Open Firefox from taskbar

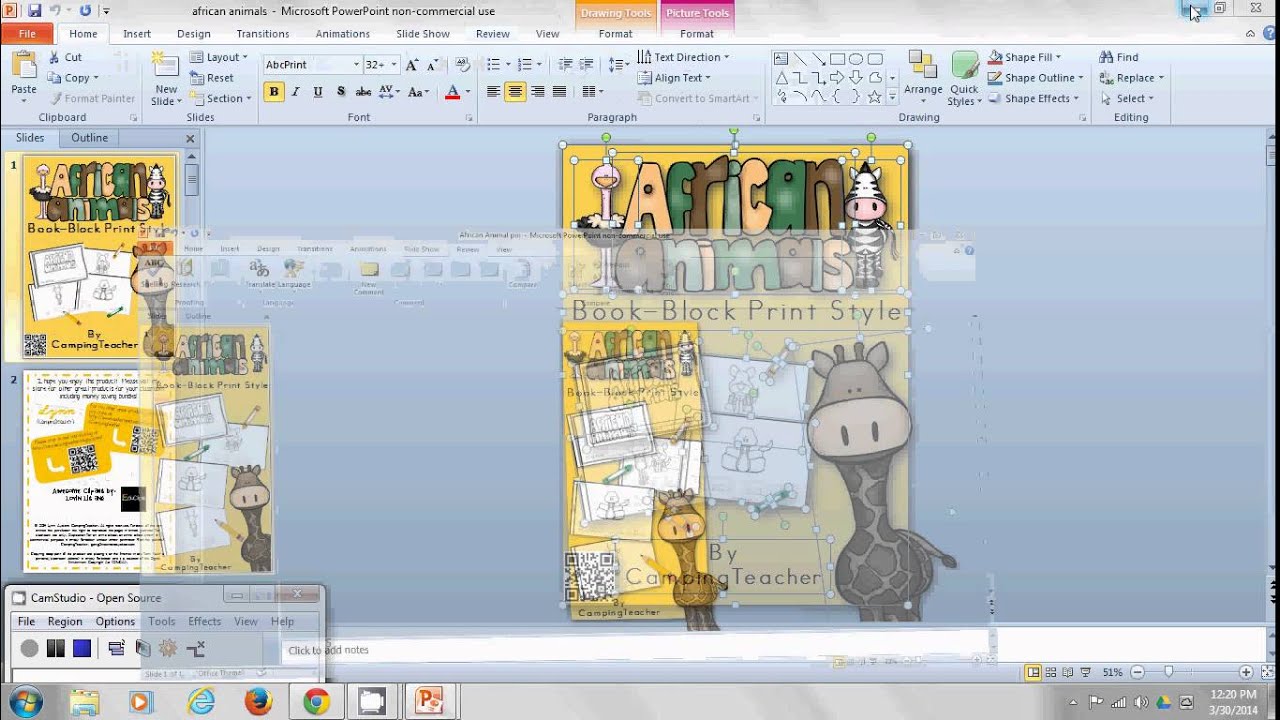coord(258,702)
